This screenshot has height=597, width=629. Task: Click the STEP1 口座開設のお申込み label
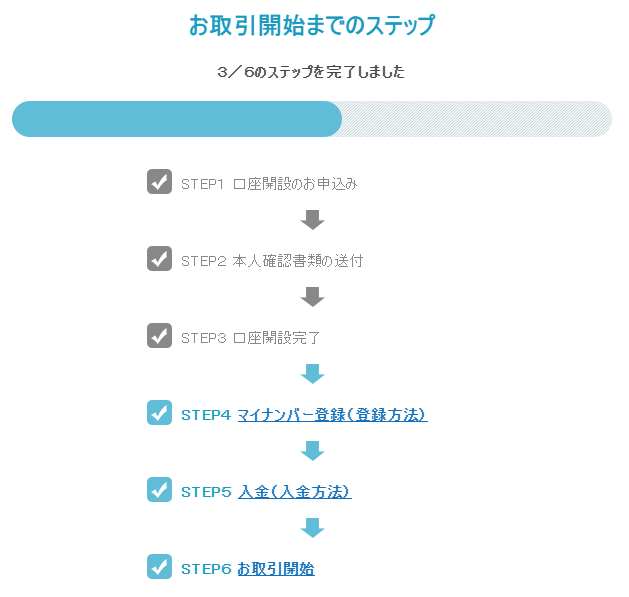click(x=269, y=184)
